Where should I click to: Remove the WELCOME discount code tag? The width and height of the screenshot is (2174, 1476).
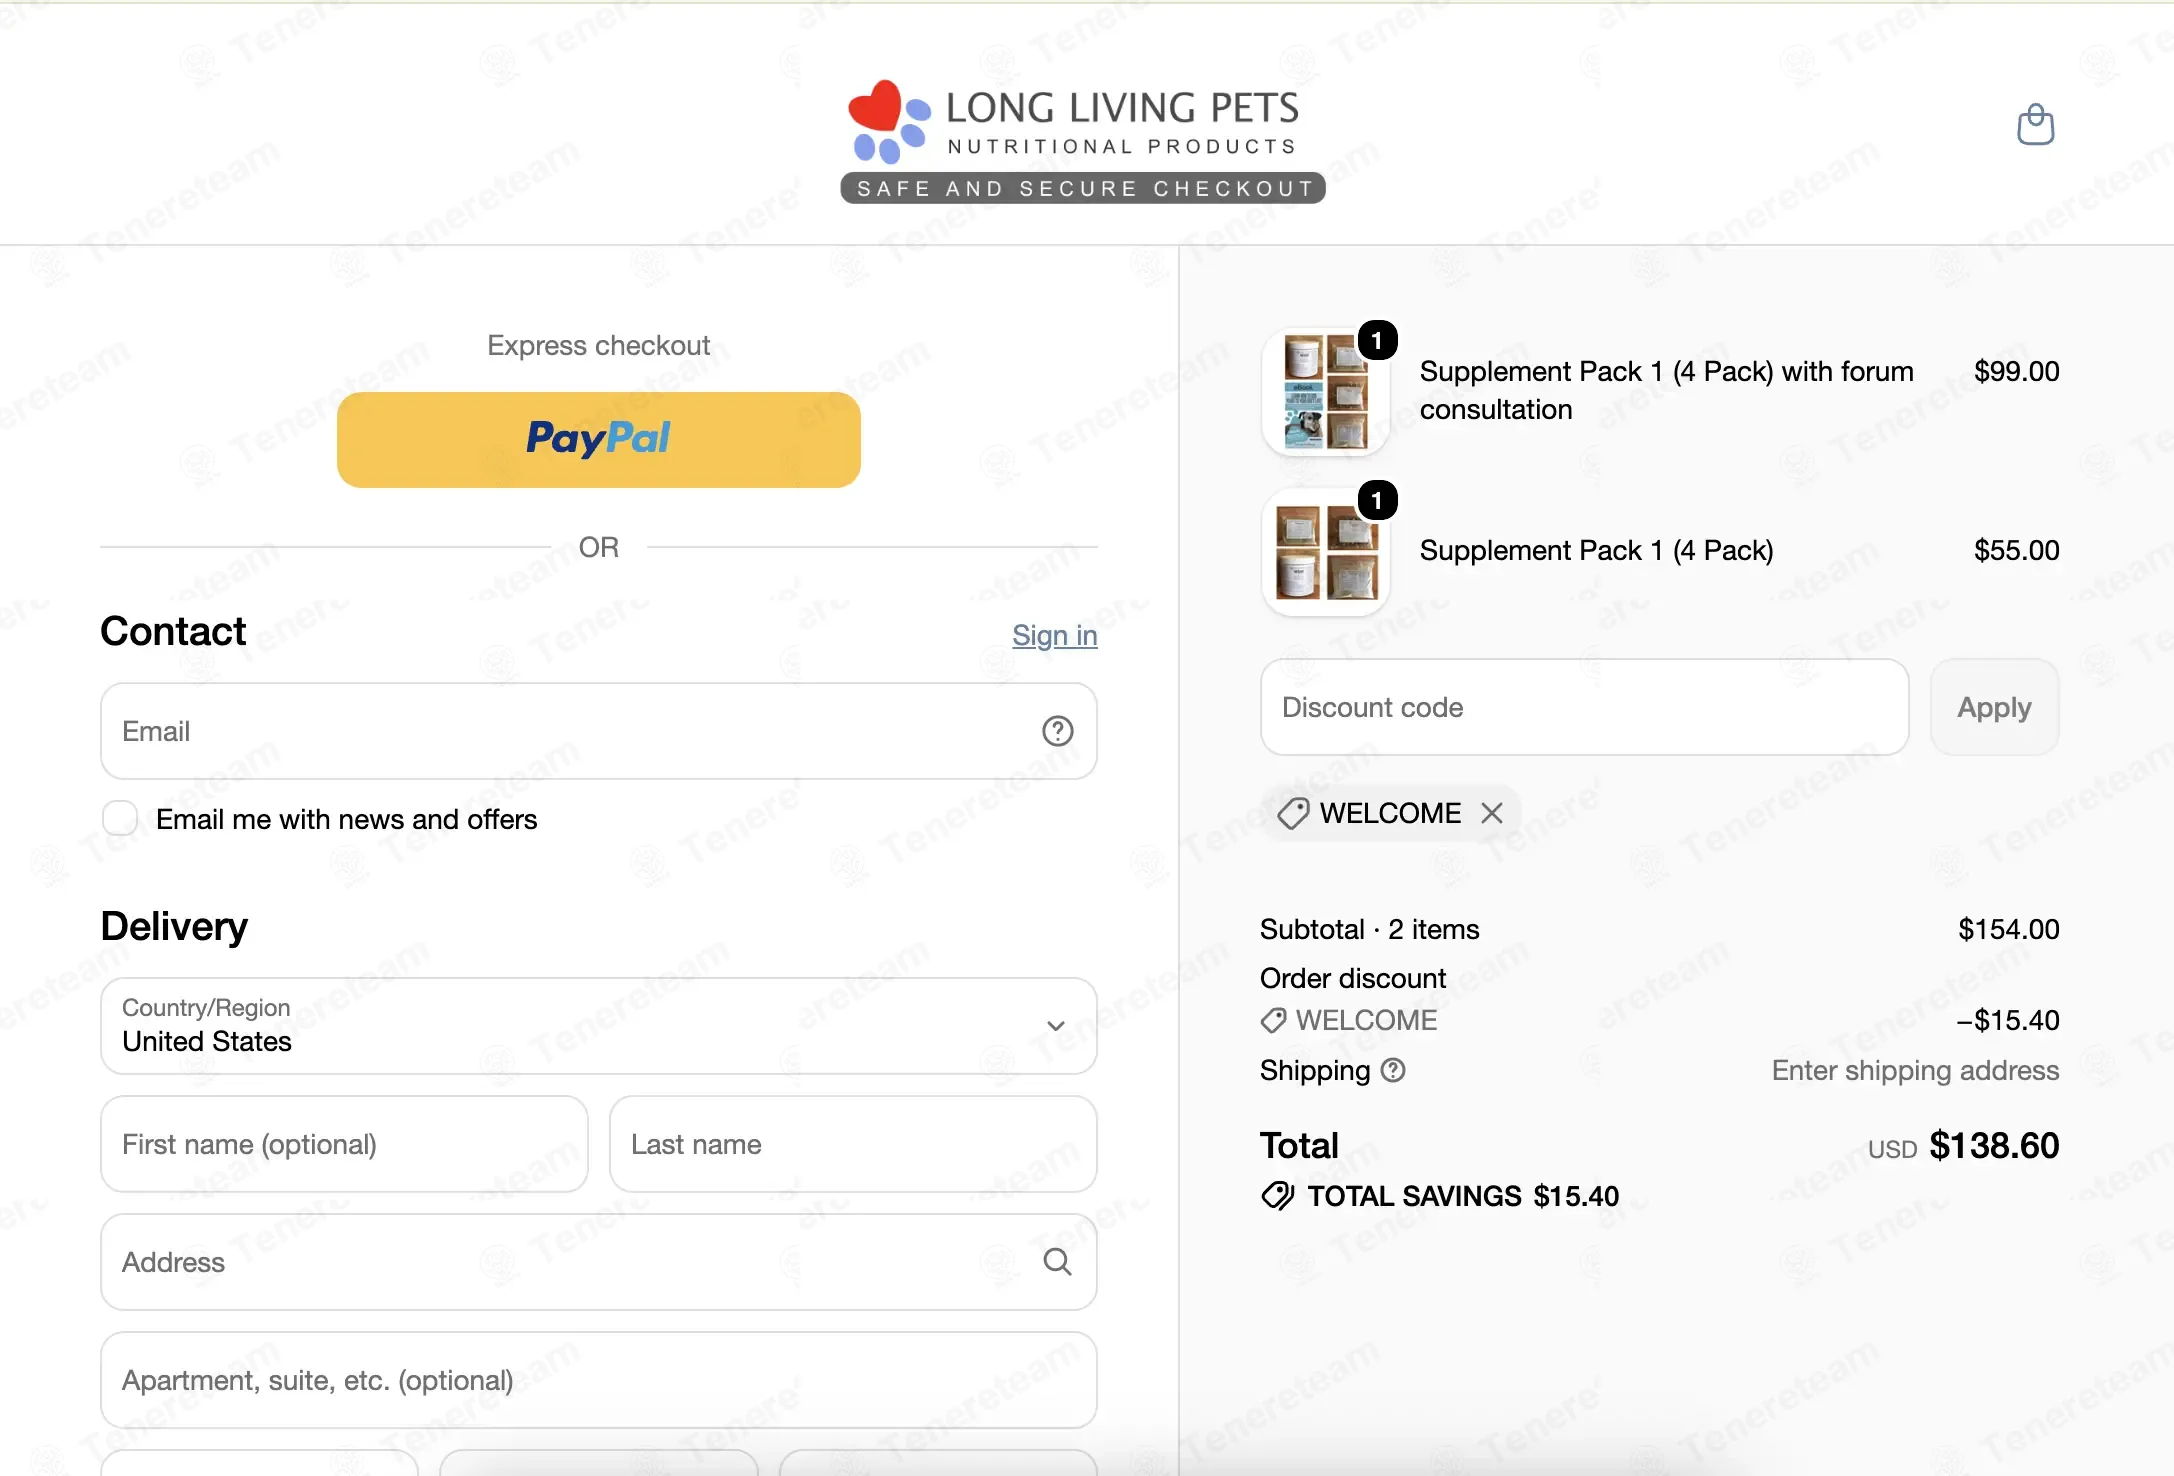coord(1492,813)
